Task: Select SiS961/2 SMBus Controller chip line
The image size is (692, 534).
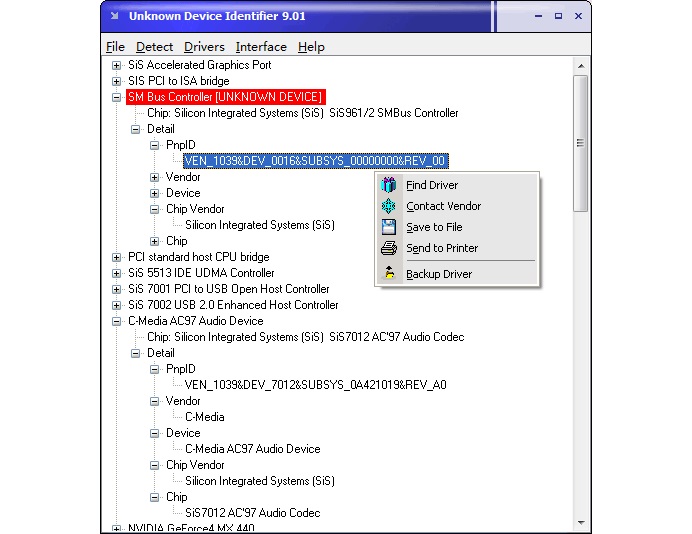Action: coord(303,113)
